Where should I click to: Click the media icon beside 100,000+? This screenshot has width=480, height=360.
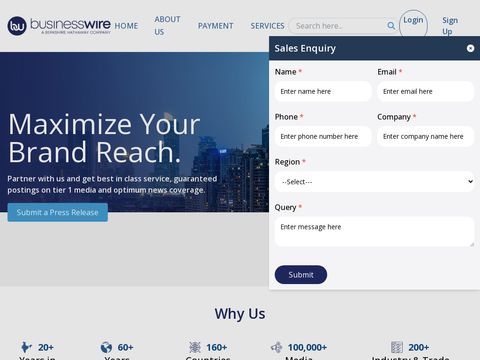[x=276, y=347]
